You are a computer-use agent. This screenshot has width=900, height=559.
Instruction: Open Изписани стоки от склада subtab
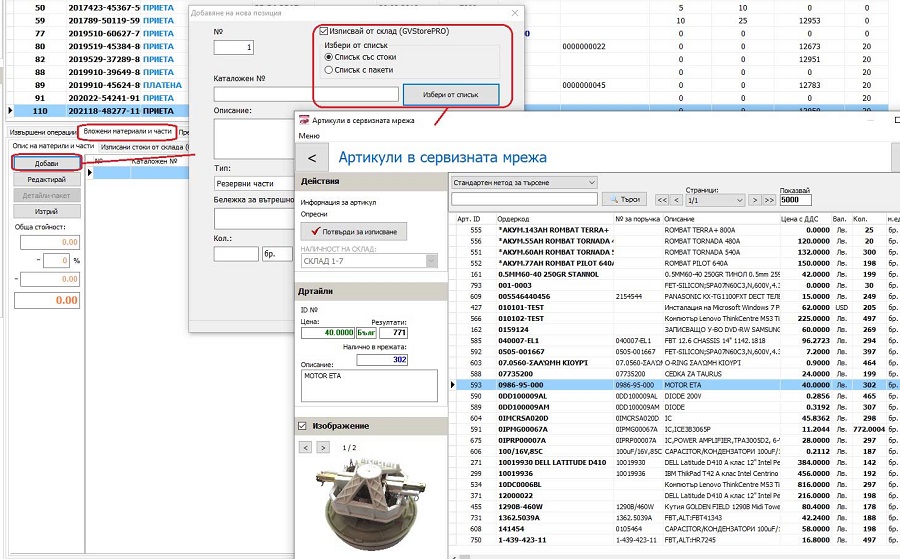[x=143, y=147]
